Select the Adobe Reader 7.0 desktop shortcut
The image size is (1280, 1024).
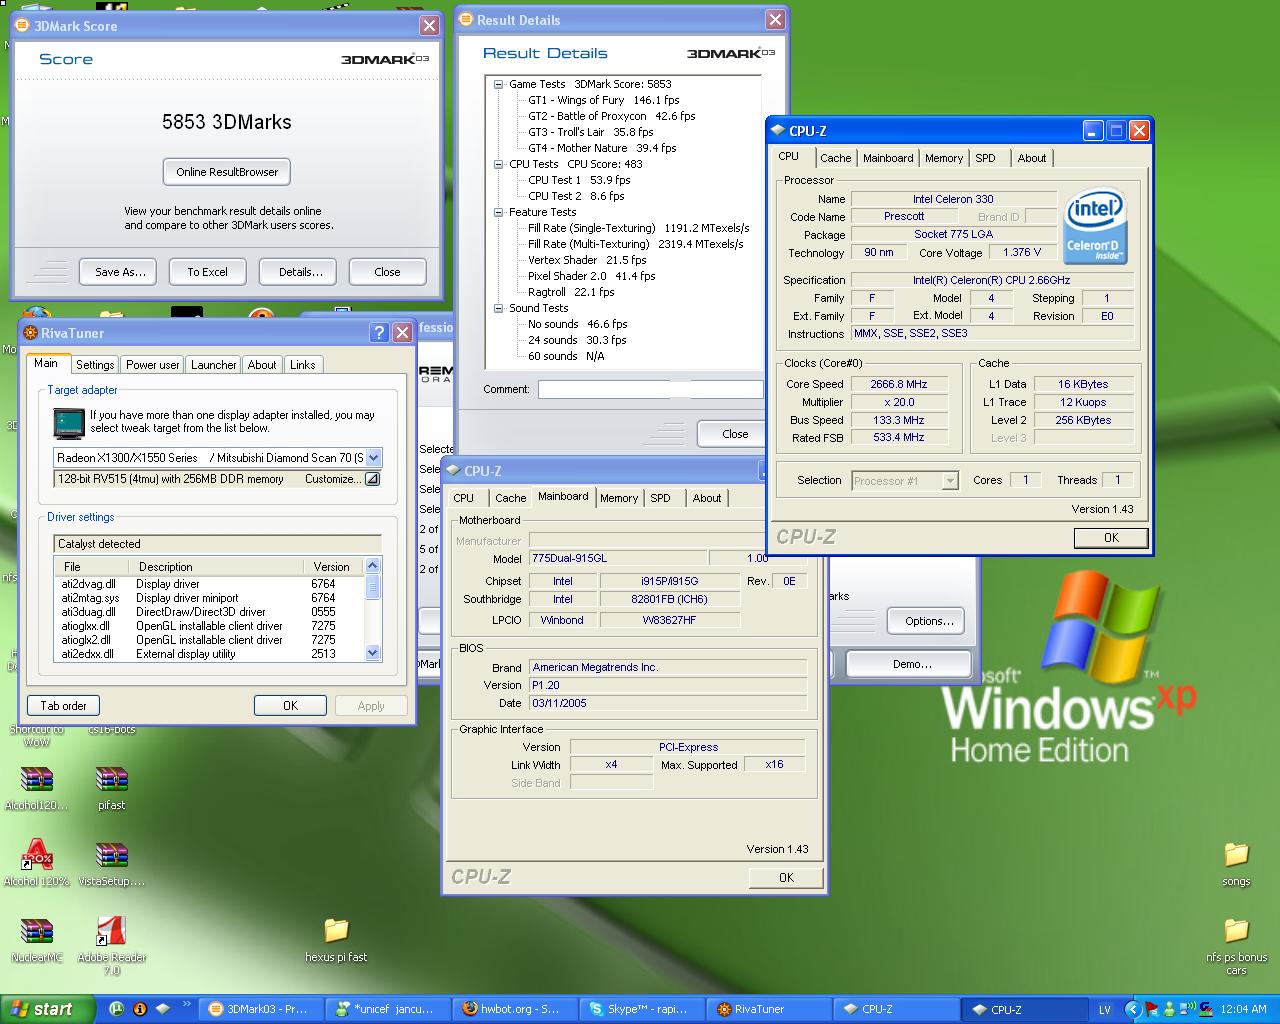(x=112, y=946)
